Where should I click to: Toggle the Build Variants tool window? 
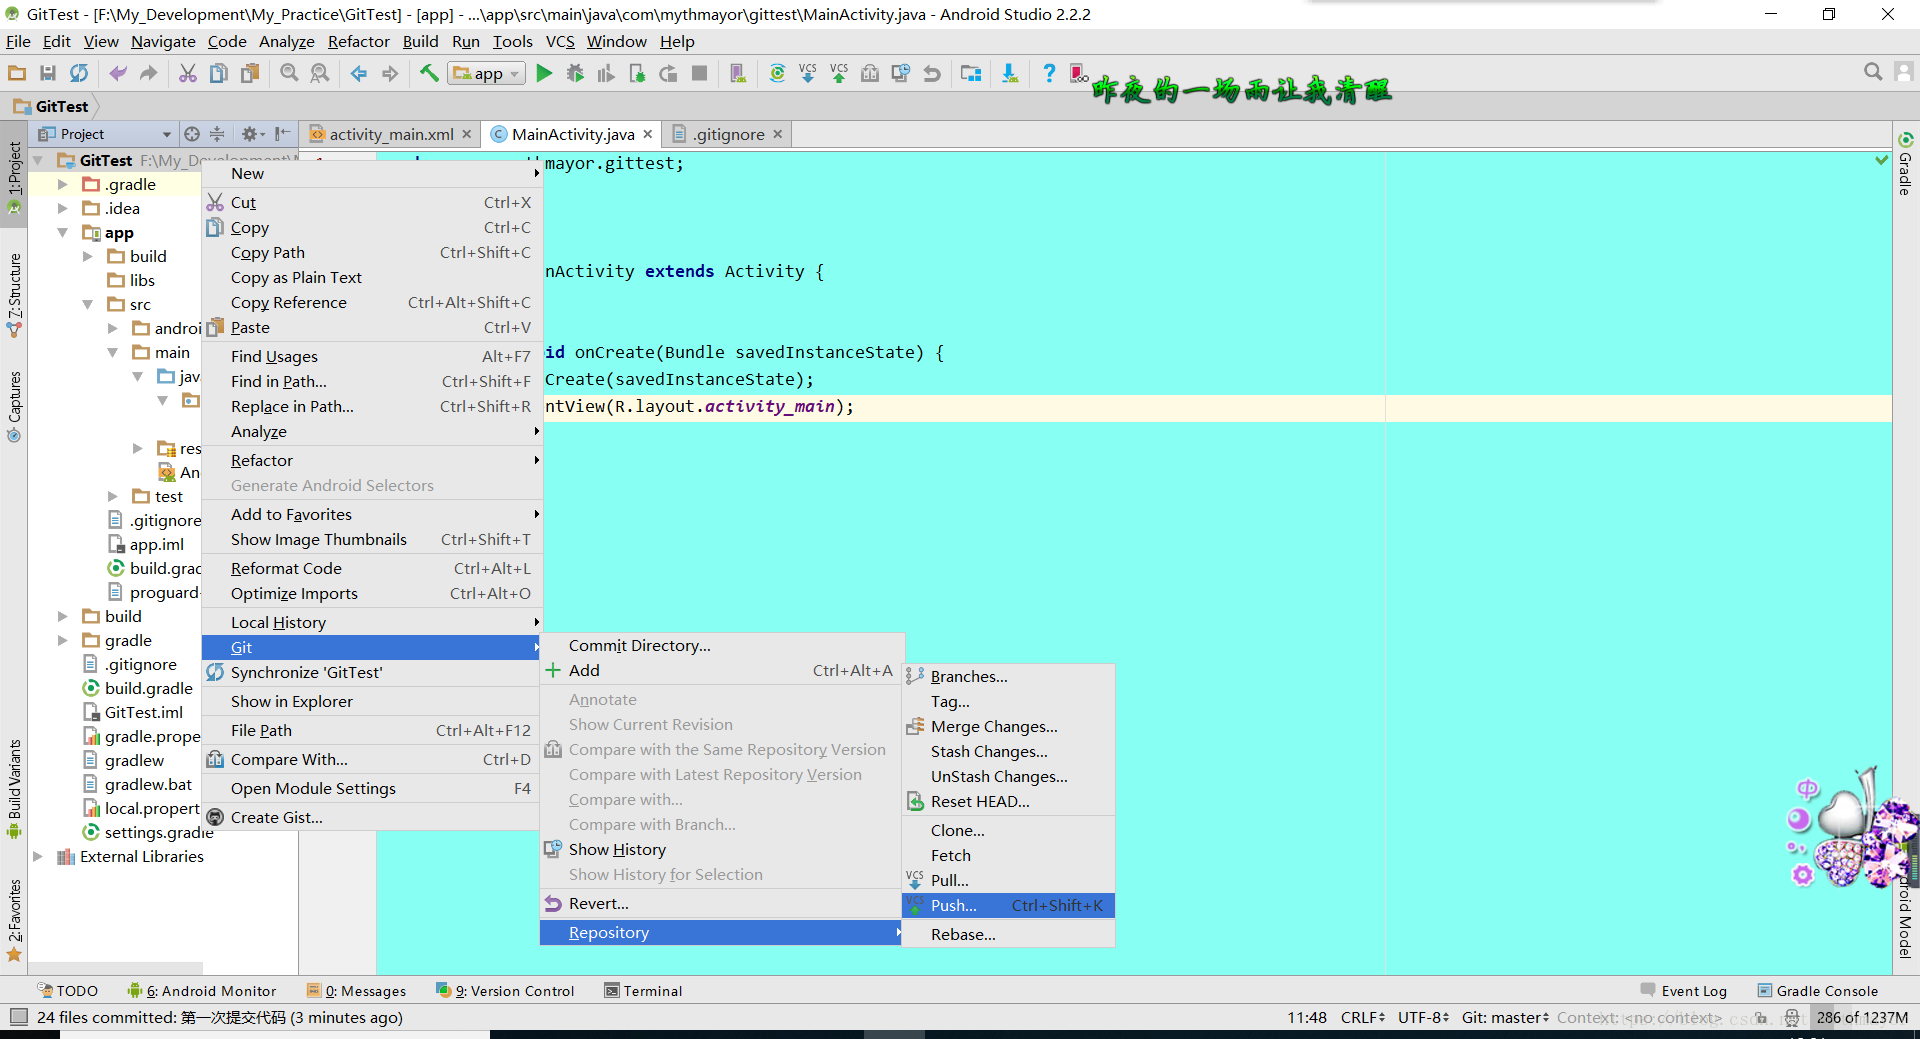click(14, 789)
